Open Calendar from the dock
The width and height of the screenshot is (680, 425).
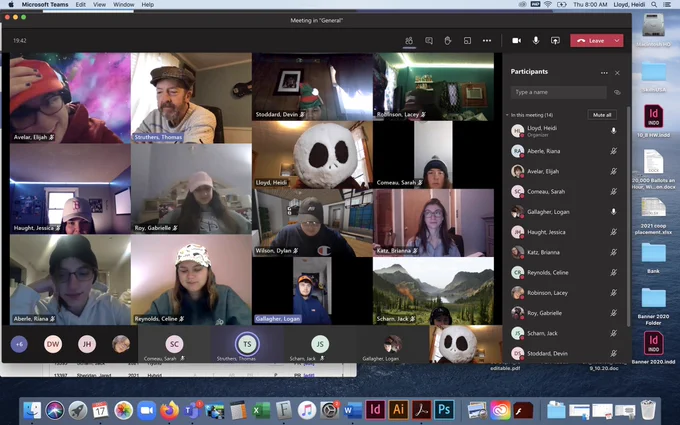point(100,410)
